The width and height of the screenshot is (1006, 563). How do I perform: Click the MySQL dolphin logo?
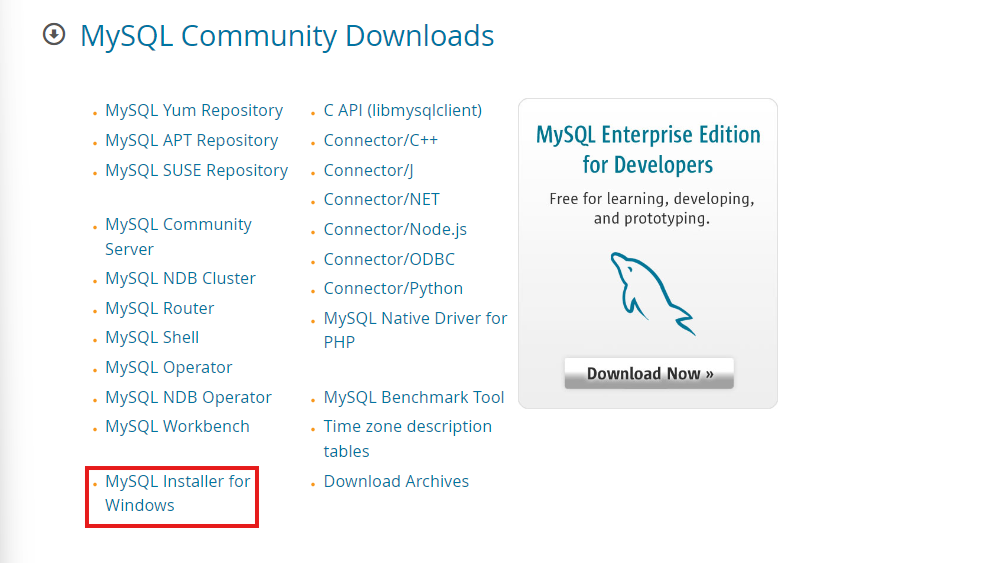point(652,294)
